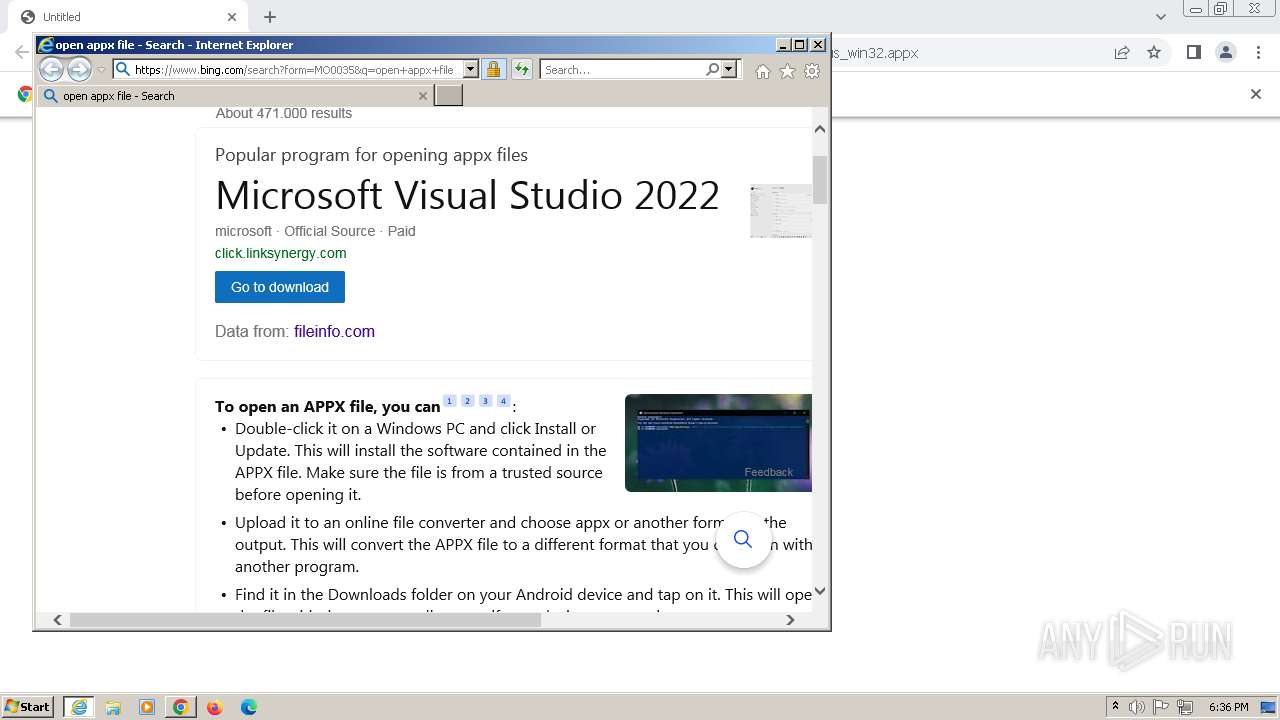View the security lock report icon
The height and width of the screenshot is (720, 1280).
point(493,69)
